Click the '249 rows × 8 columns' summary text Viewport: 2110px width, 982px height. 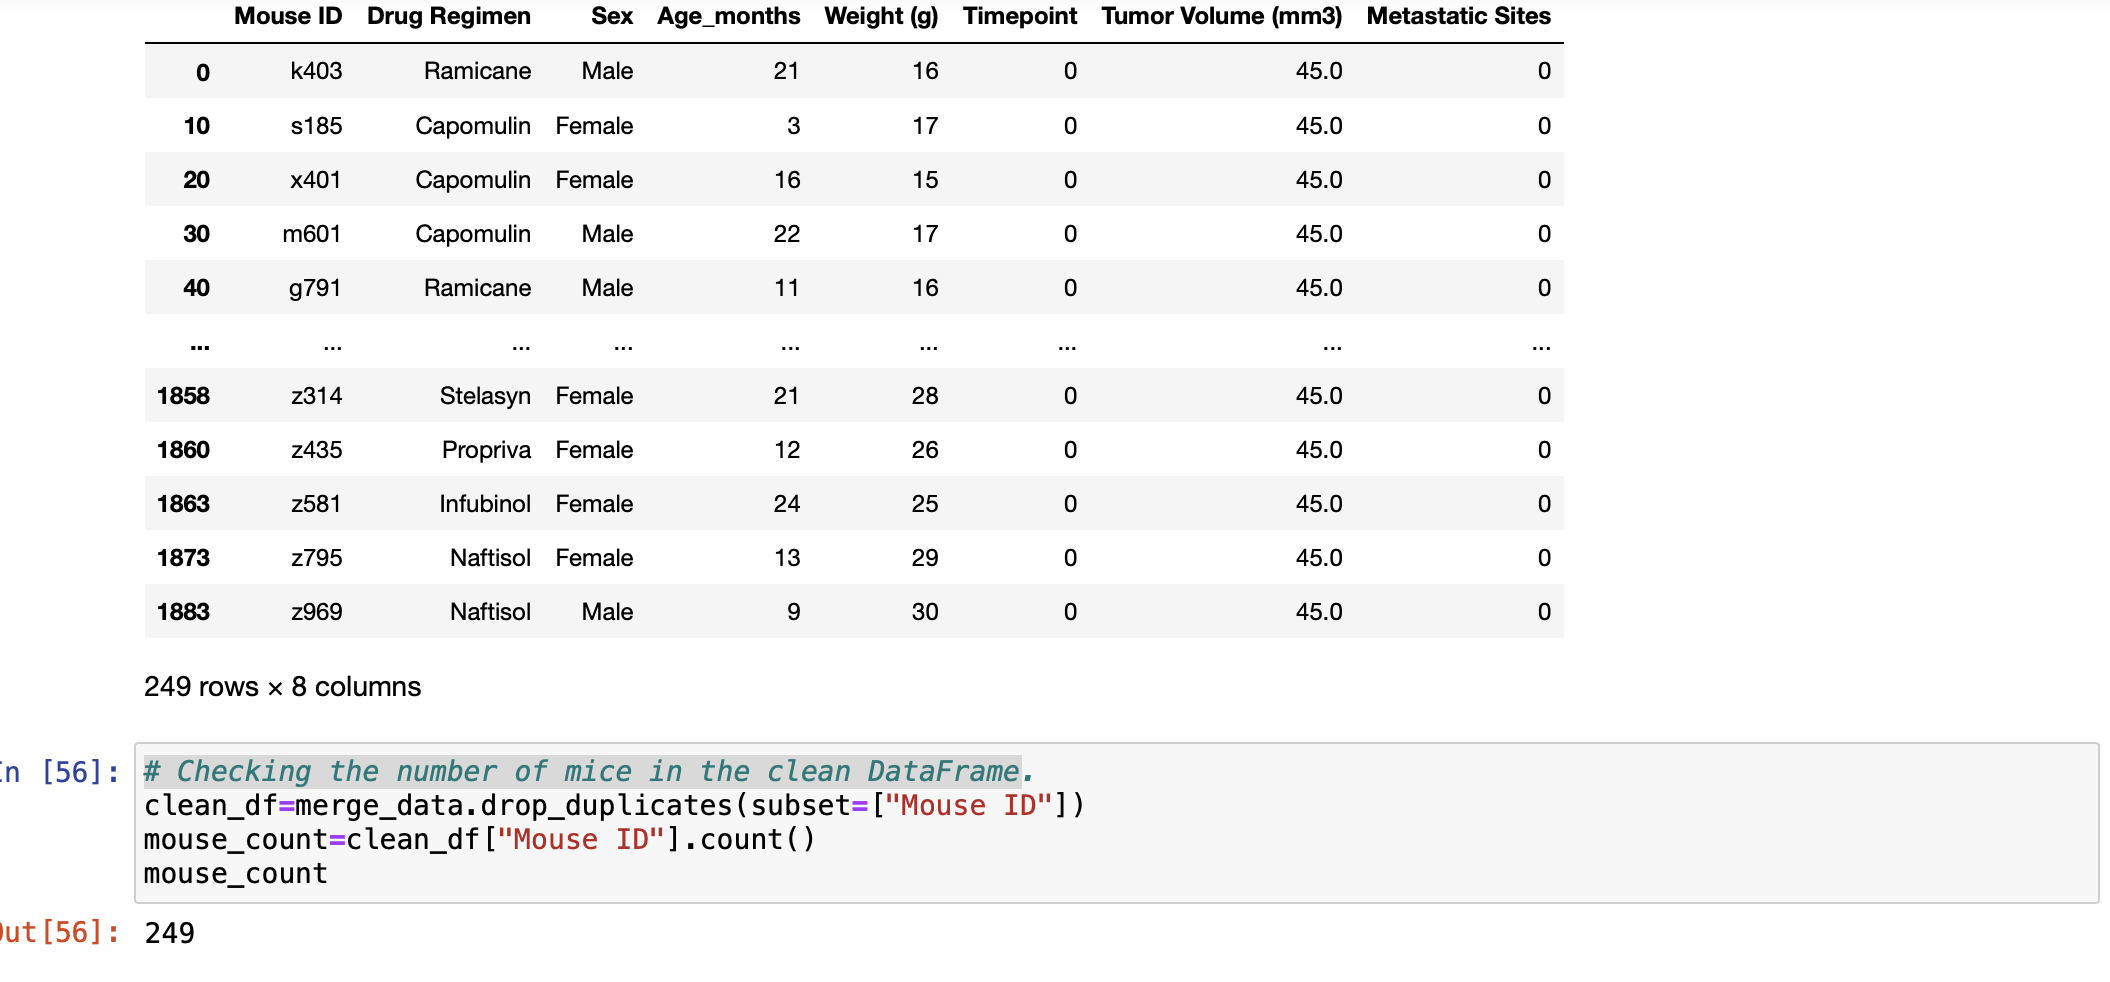(x=282, y=687)
